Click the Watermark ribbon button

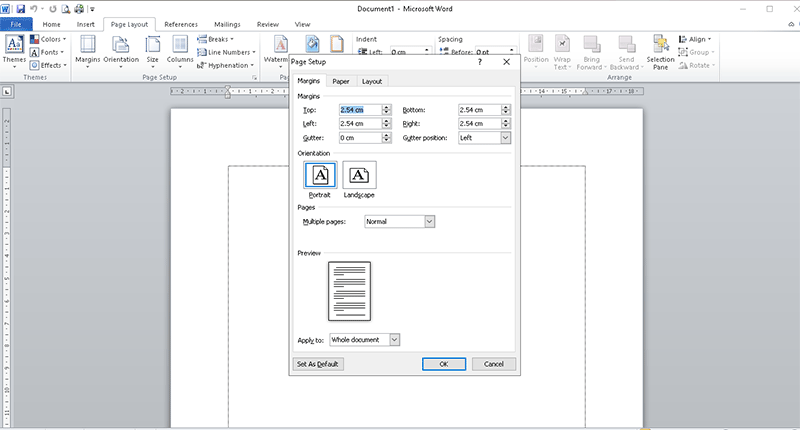[276, 52]
